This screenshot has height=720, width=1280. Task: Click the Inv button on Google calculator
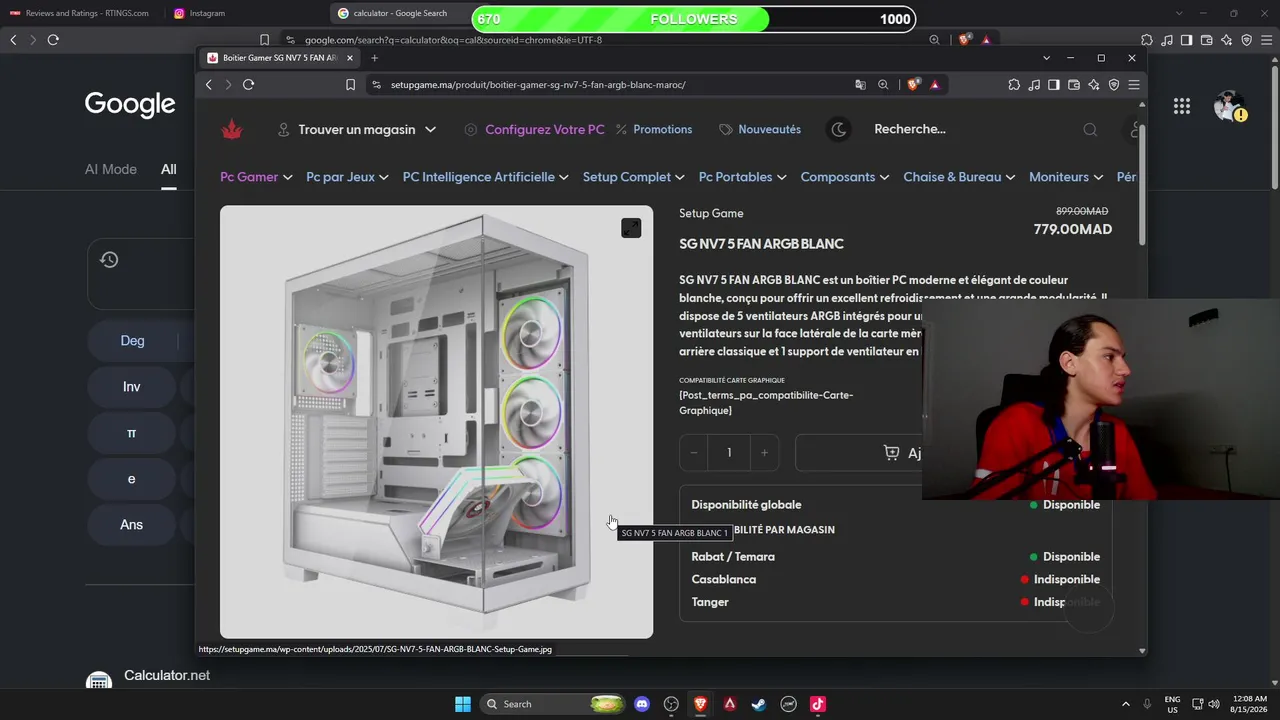coord(131,387)
